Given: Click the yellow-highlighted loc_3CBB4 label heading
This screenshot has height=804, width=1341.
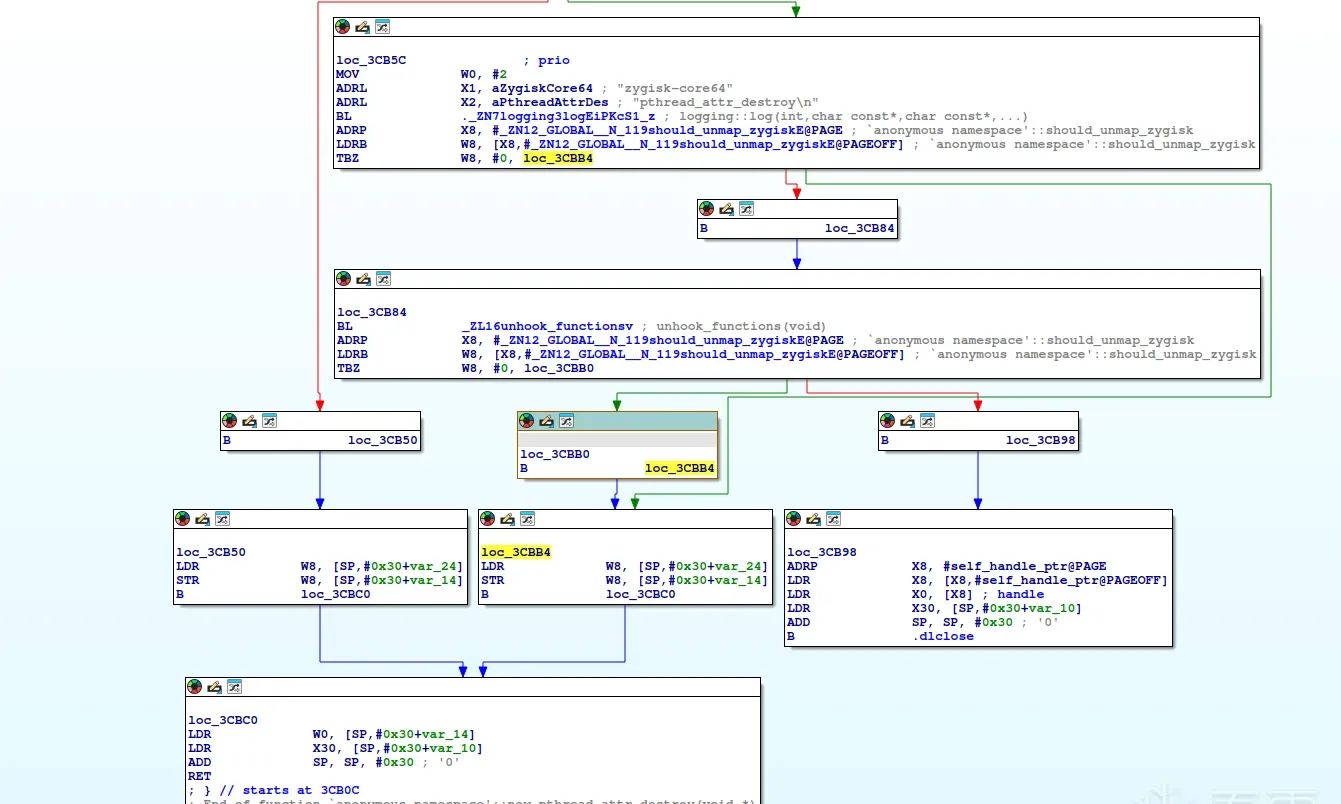Looking at the screenshot, I should pyautogui.click(x=516, y=552).
